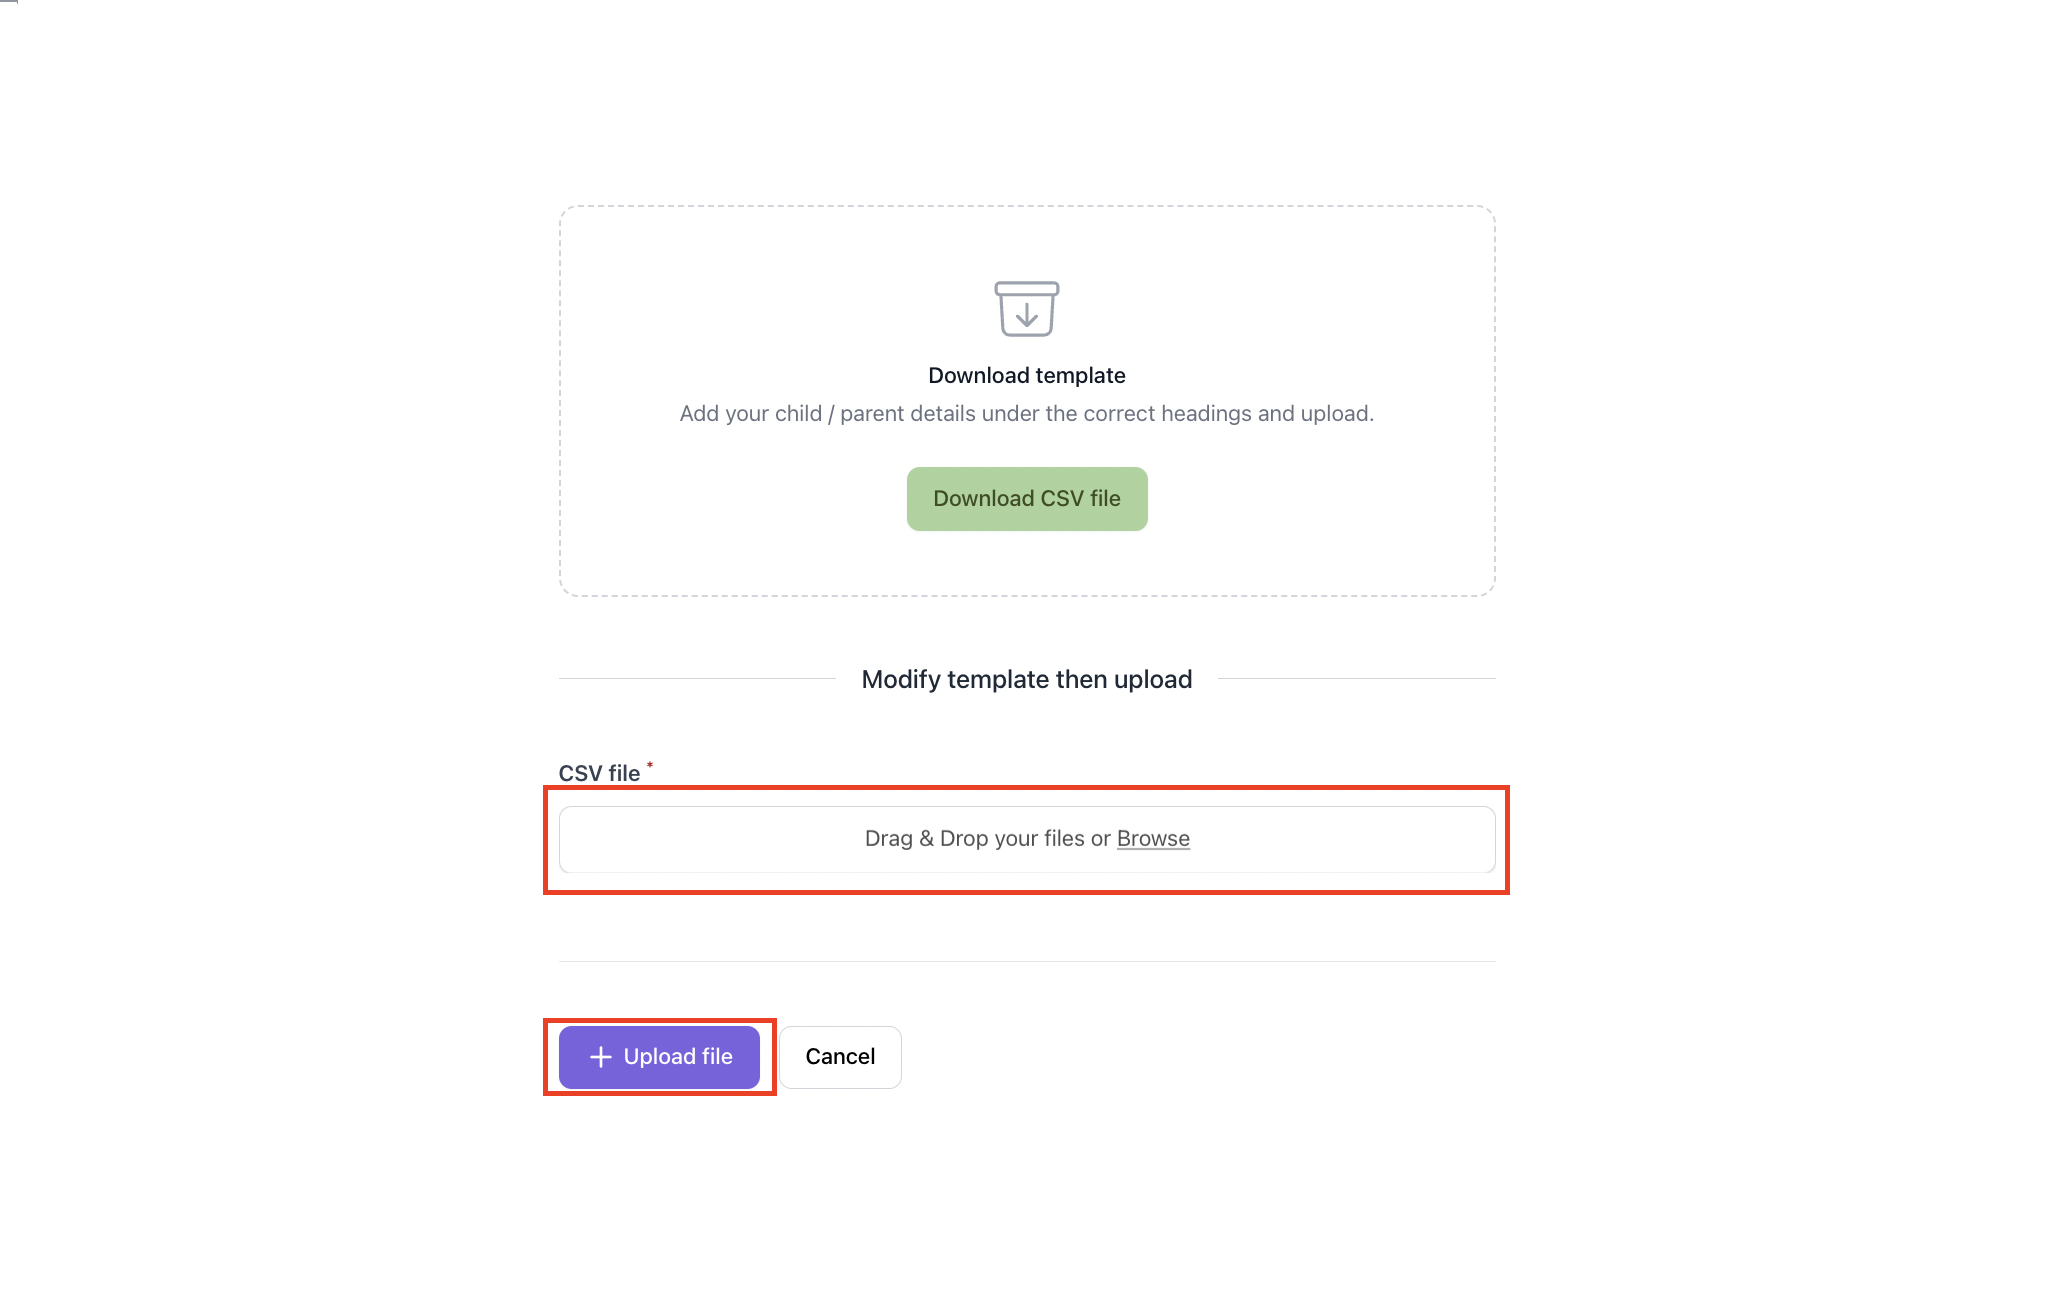
Task: Click the download template box icon
Action: pos(1026,308)
